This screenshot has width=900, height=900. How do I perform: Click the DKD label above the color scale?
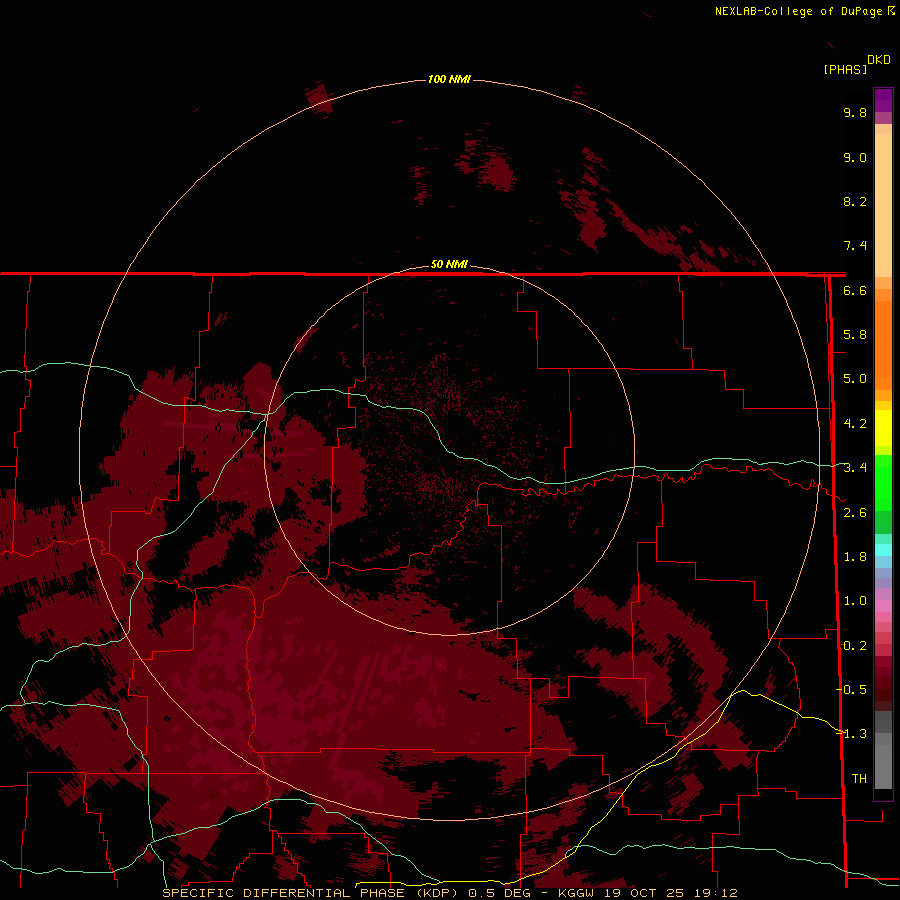click(x=879, y=60)
